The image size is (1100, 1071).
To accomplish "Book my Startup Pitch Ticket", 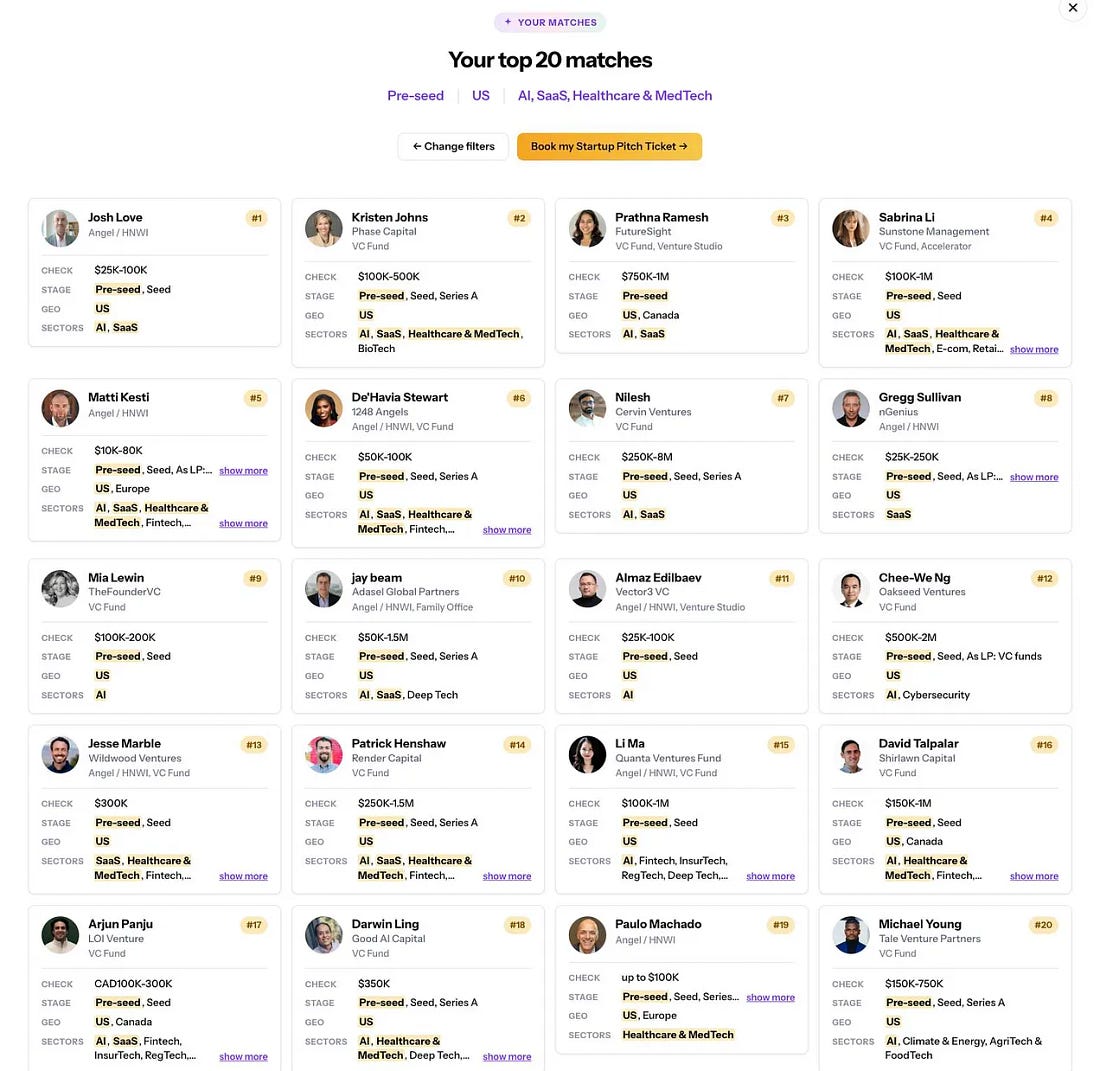I will click(x=609, y=147).
